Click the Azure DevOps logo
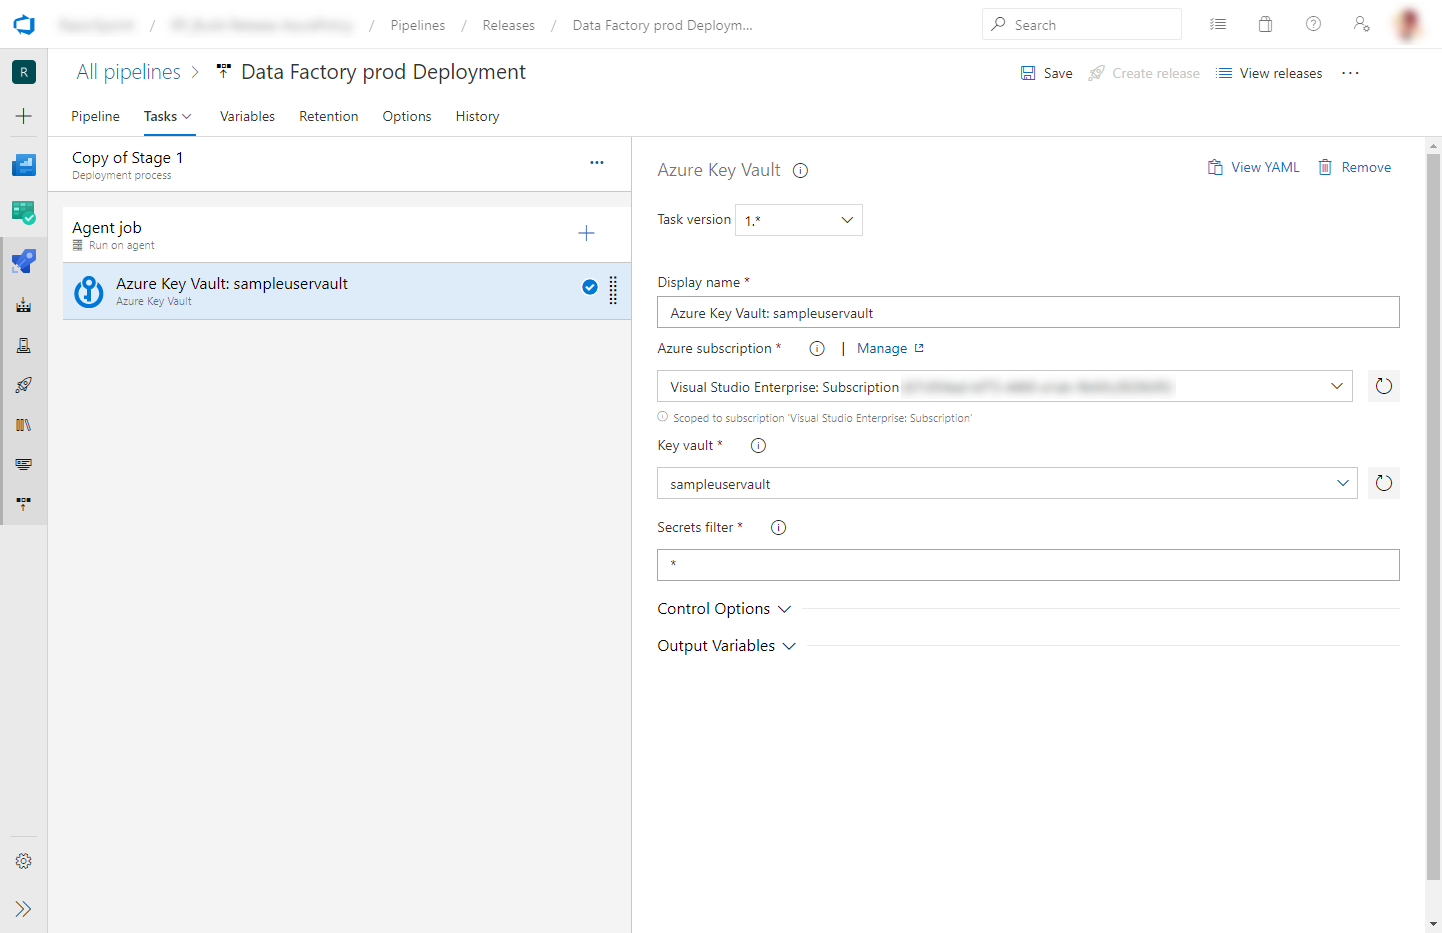Screen dimensions: 1442x933 click(x=24, y=25)
